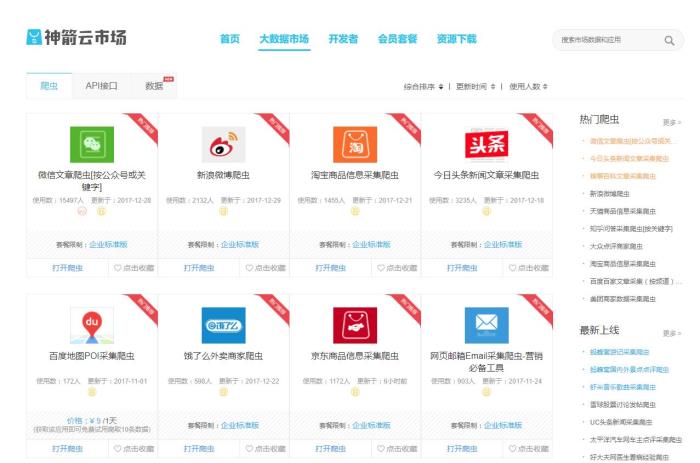Open the WeChat article crawler icon
700x463 pixels.
point(92,144)
